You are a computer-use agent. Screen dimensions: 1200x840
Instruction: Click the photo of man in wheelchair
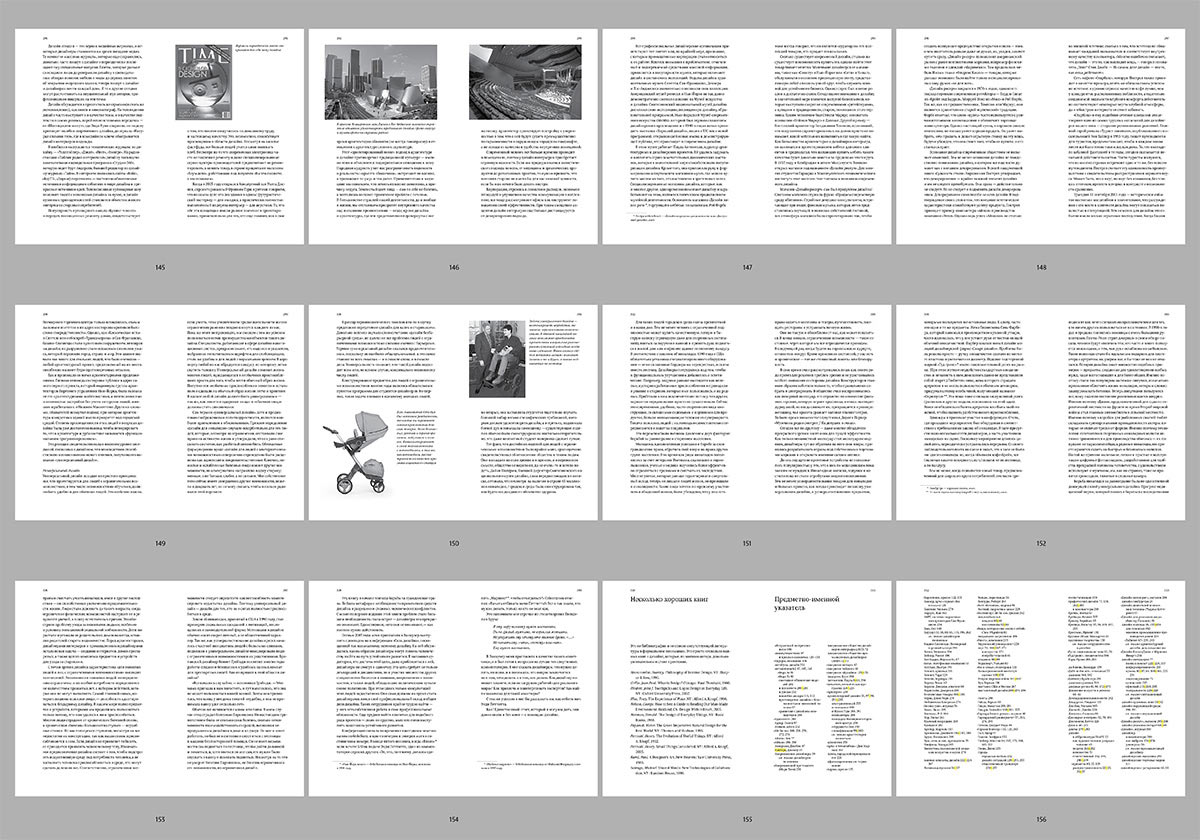pos(508,354)
